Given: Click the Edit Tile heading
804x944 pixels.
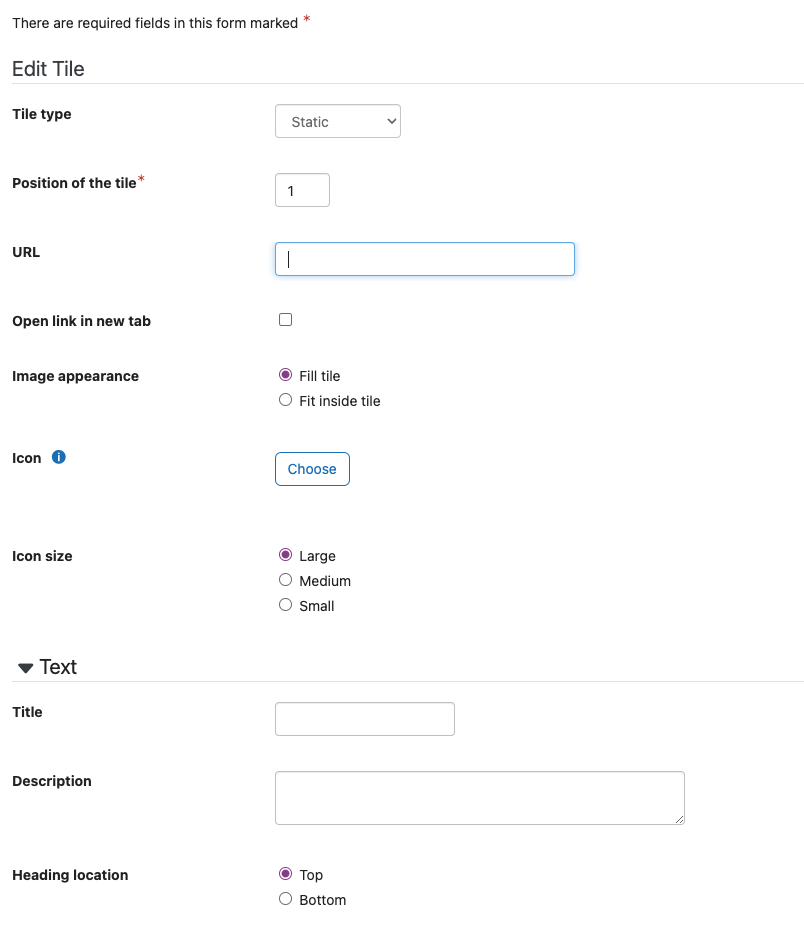Looking at the screenshot, I should 48,69.
